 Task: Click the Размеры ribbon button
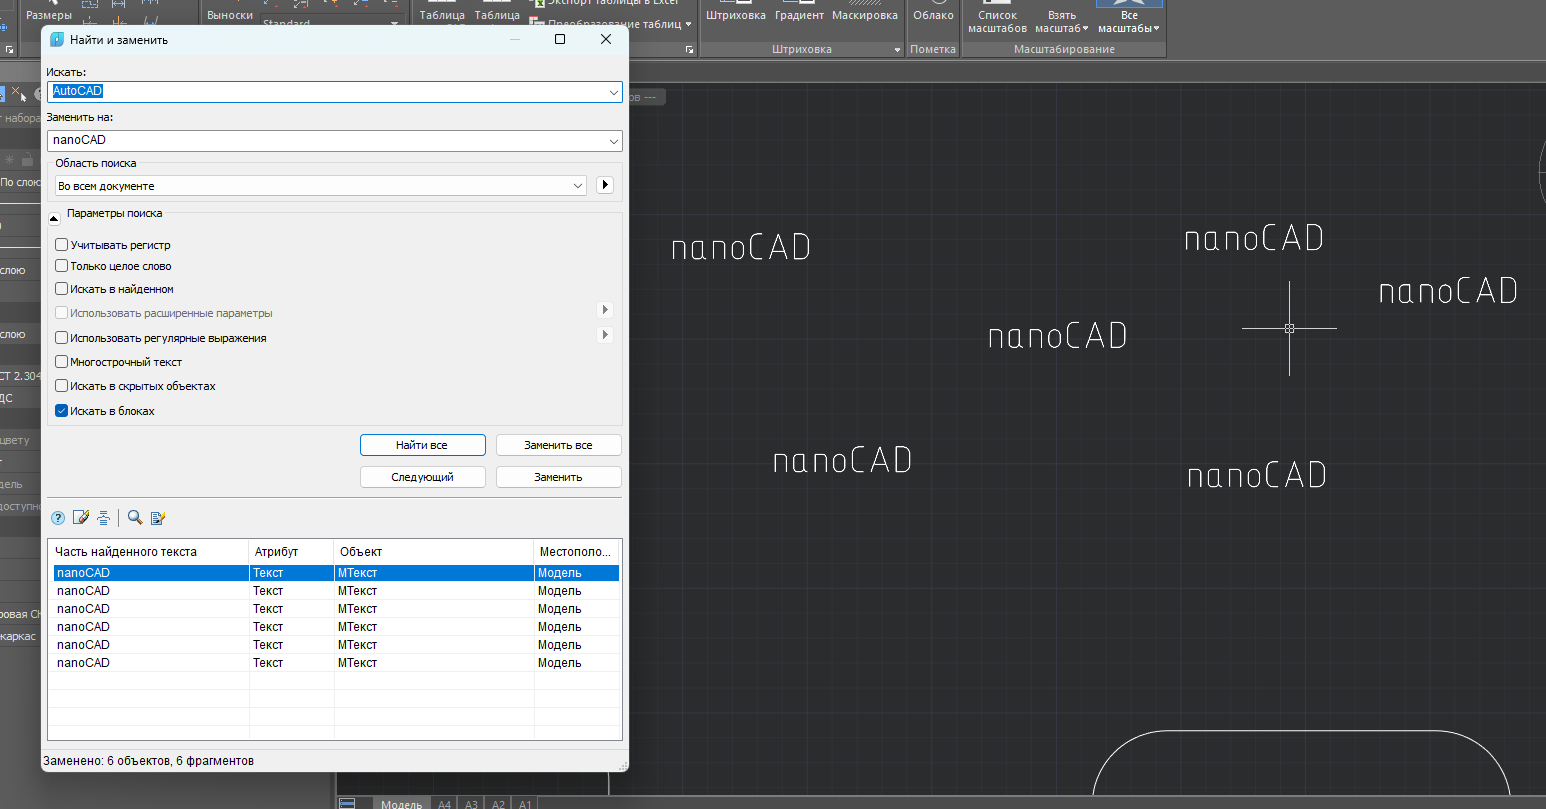click(x=49, y=12)
